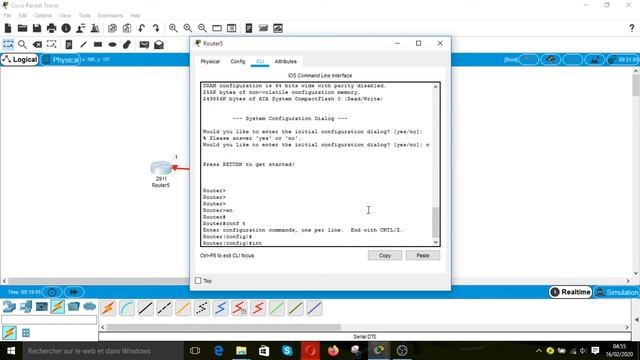Screen dimensions: 640x360
Task: Choose the Inspect magnifier tool
Action: 22,44
